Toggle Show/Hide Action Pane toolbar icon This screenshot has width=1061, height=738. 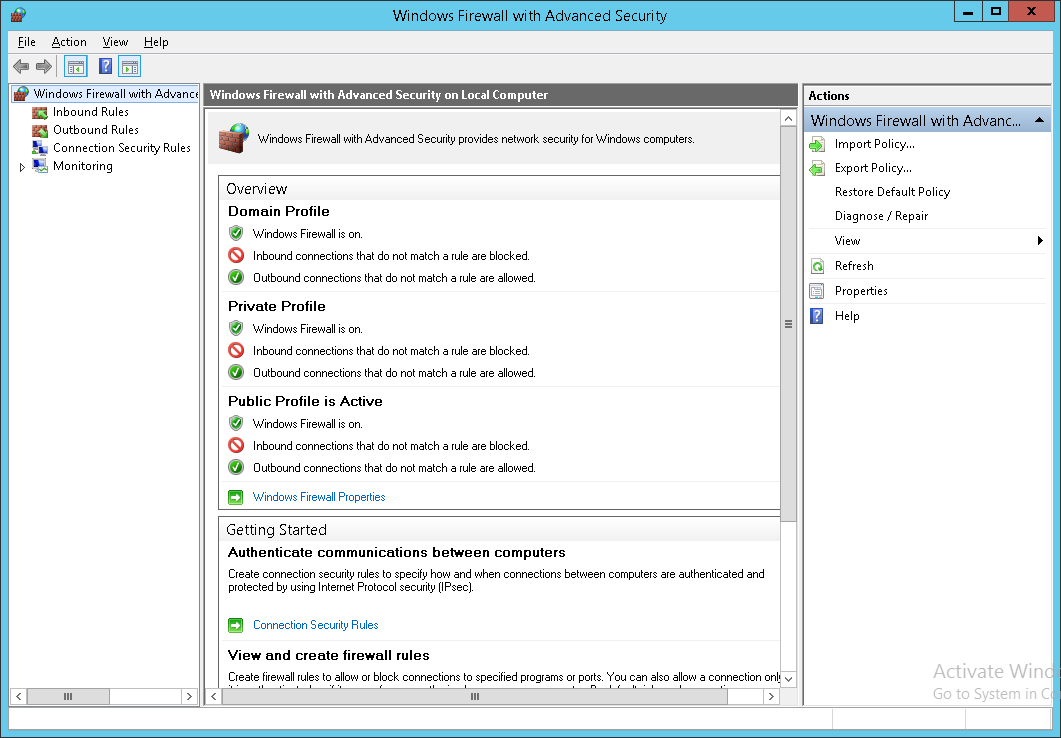click(130, 66)
